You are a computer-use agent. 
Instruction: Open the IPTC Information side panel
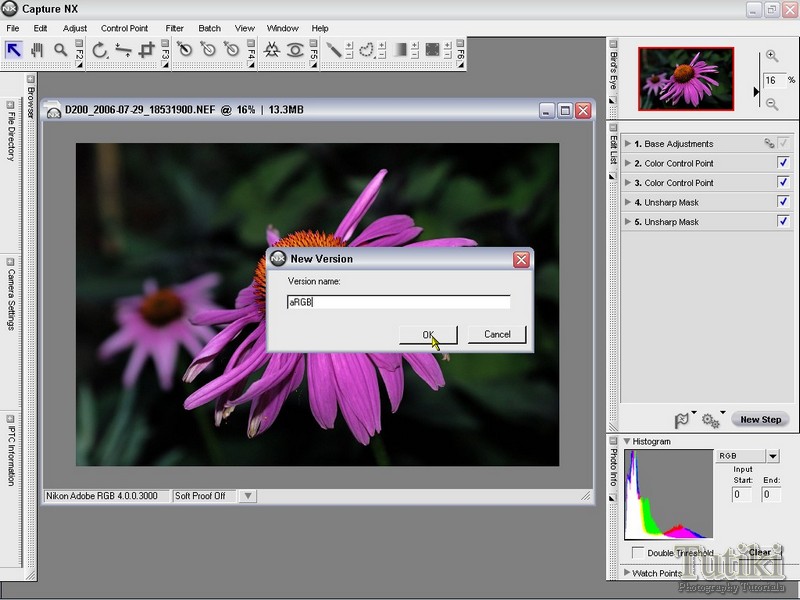click(11, 451)
